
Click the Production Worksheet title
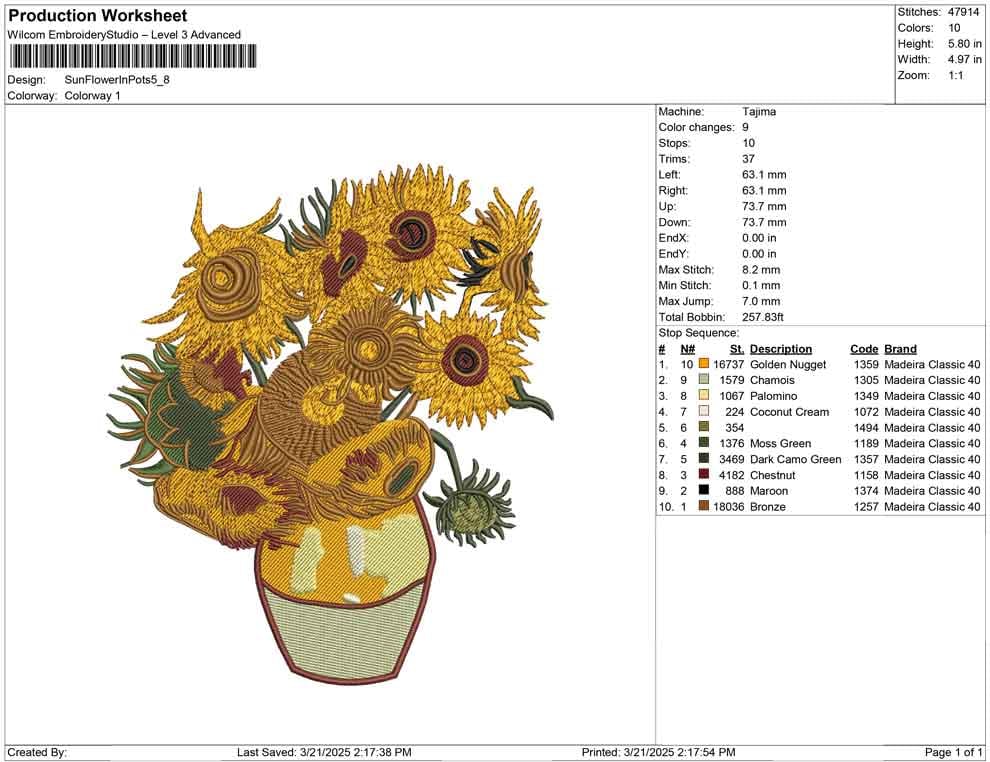tap(98, 16)
